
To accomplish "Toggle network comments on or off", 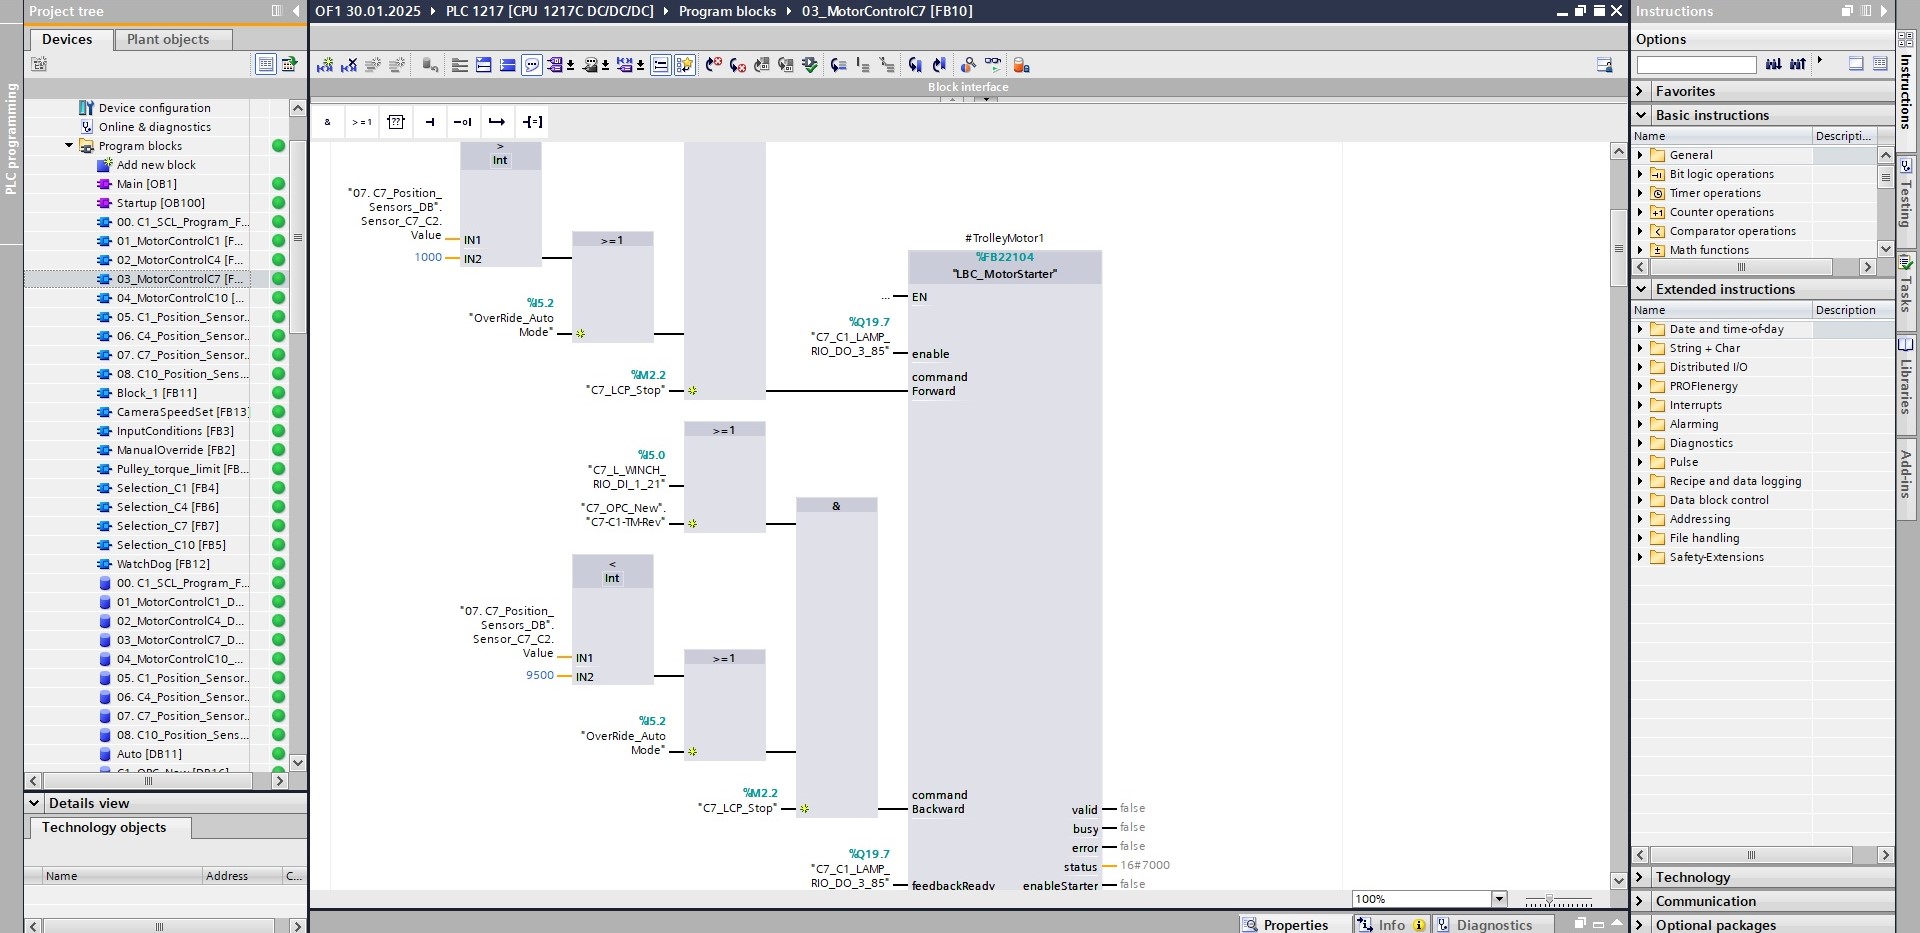I will pos(529,65).
